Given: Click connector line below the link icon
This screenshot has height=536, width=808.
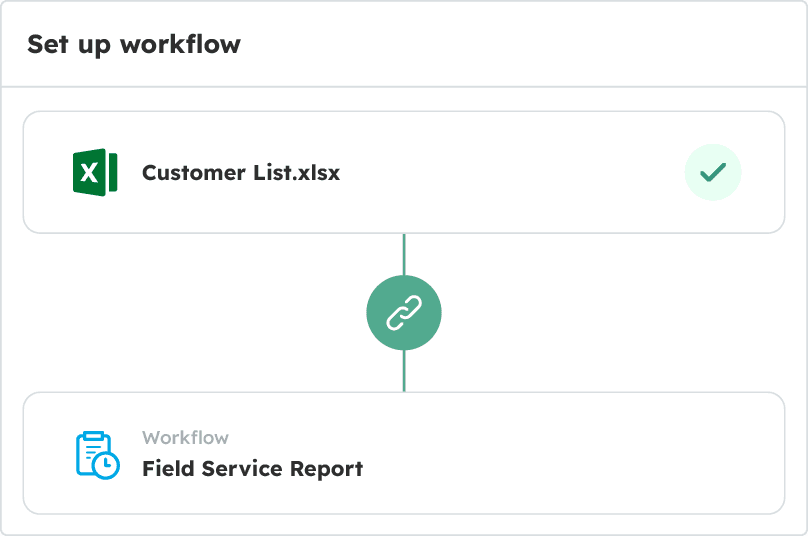Looking at the screenshot, I should pyautogui.click(x=404, y=371).
